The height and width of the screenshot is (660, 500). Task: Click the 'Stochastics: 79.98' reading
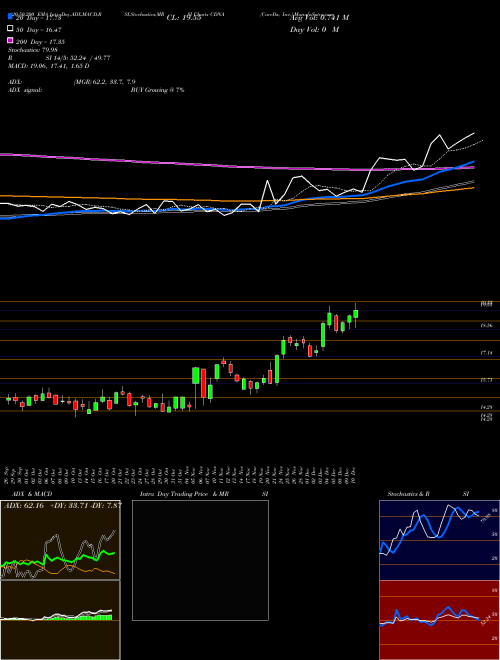32,50
